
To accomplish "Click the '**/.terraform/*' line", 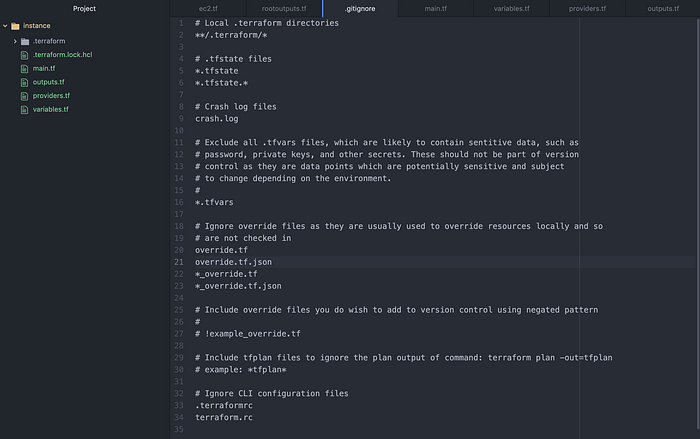I will 231,35.
